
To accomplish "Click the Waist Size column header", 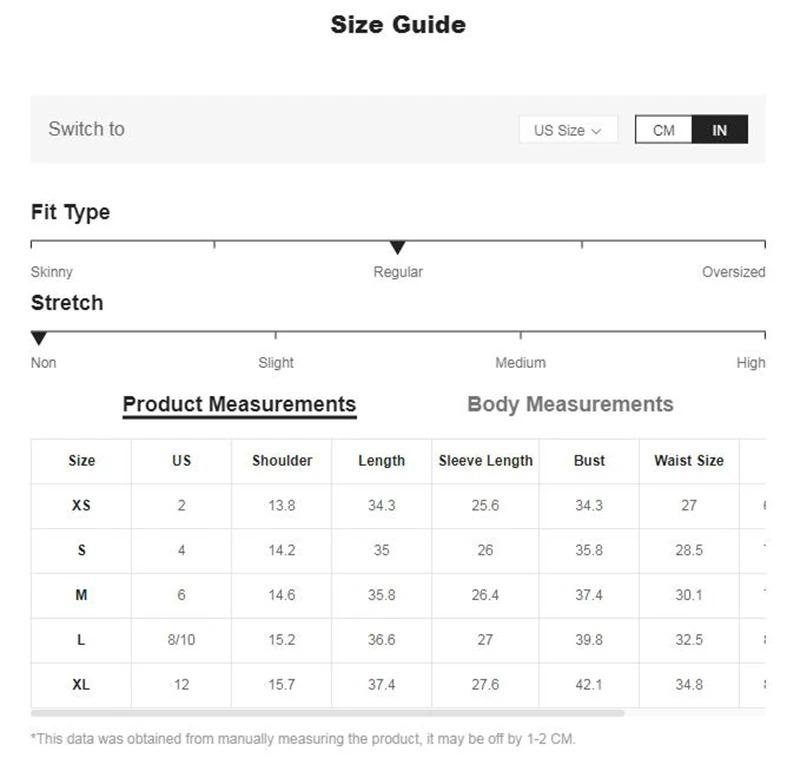I will pyautogui.click(x=689, y=461).
